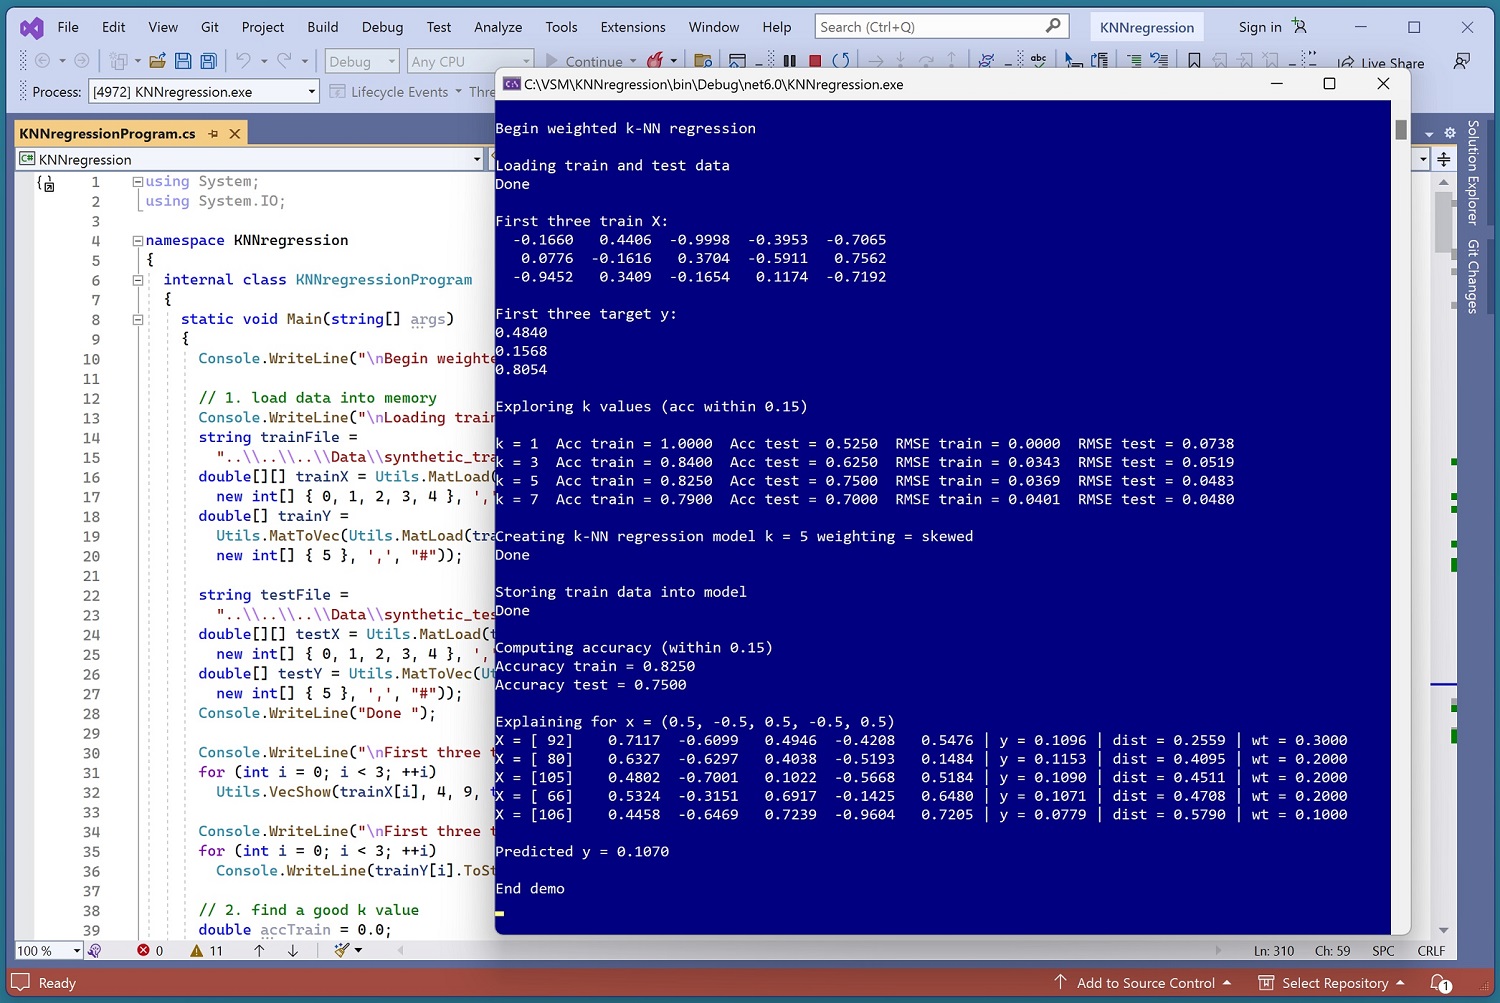
Task: Toggle pin on KNNregressionProgram.cs tab
Action: [x=213, y=133]
